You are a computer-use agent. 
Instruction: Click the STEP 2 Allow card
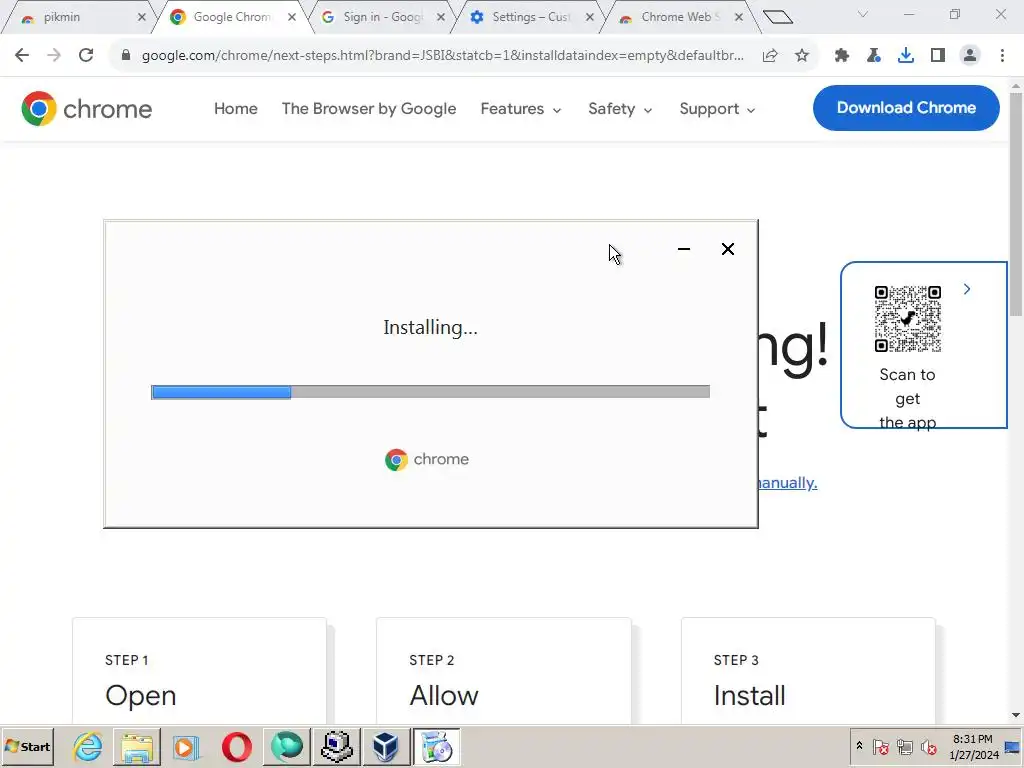(504, 671)
